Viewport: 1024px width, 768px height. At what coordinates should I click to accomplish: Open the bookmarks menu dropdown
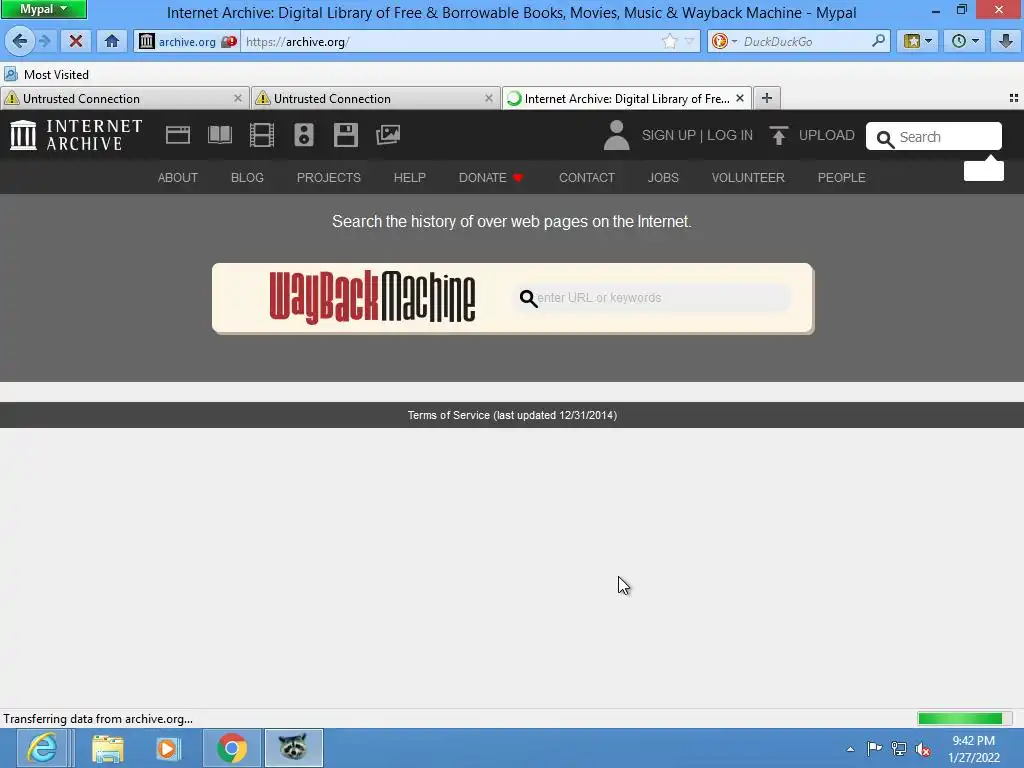918,42
